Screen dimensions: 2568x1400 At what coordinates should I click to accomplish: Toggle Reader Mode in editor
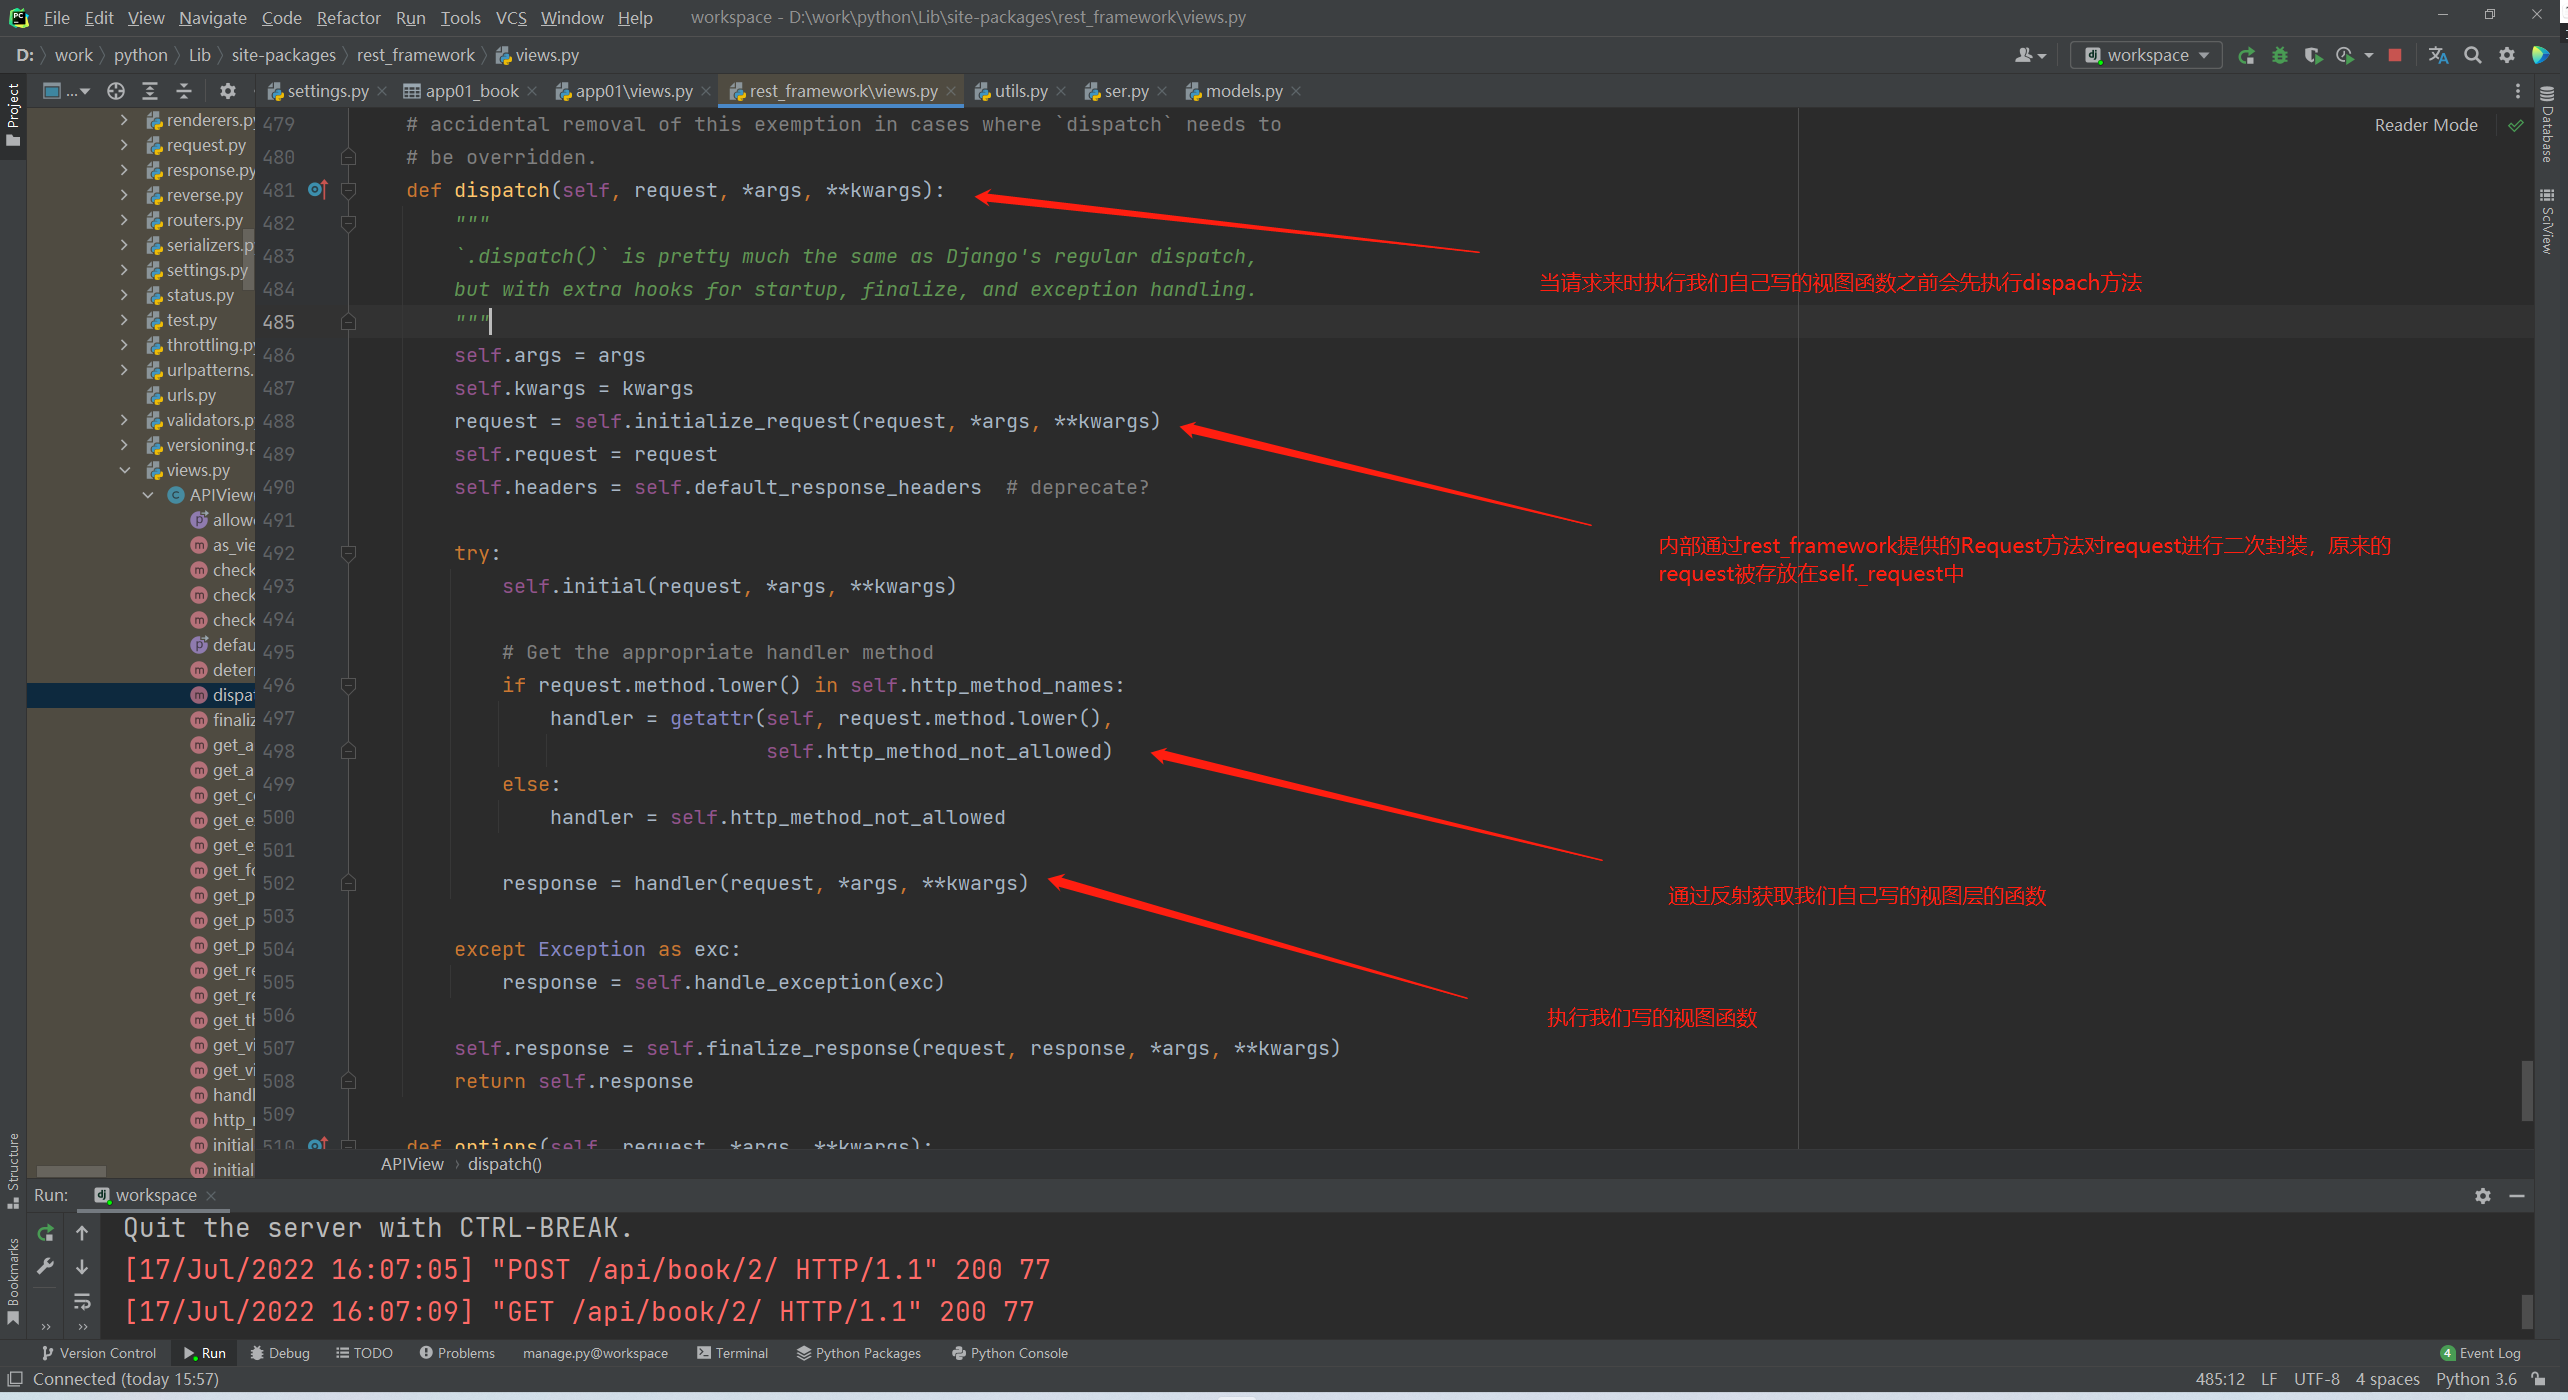pos(2425,125)
